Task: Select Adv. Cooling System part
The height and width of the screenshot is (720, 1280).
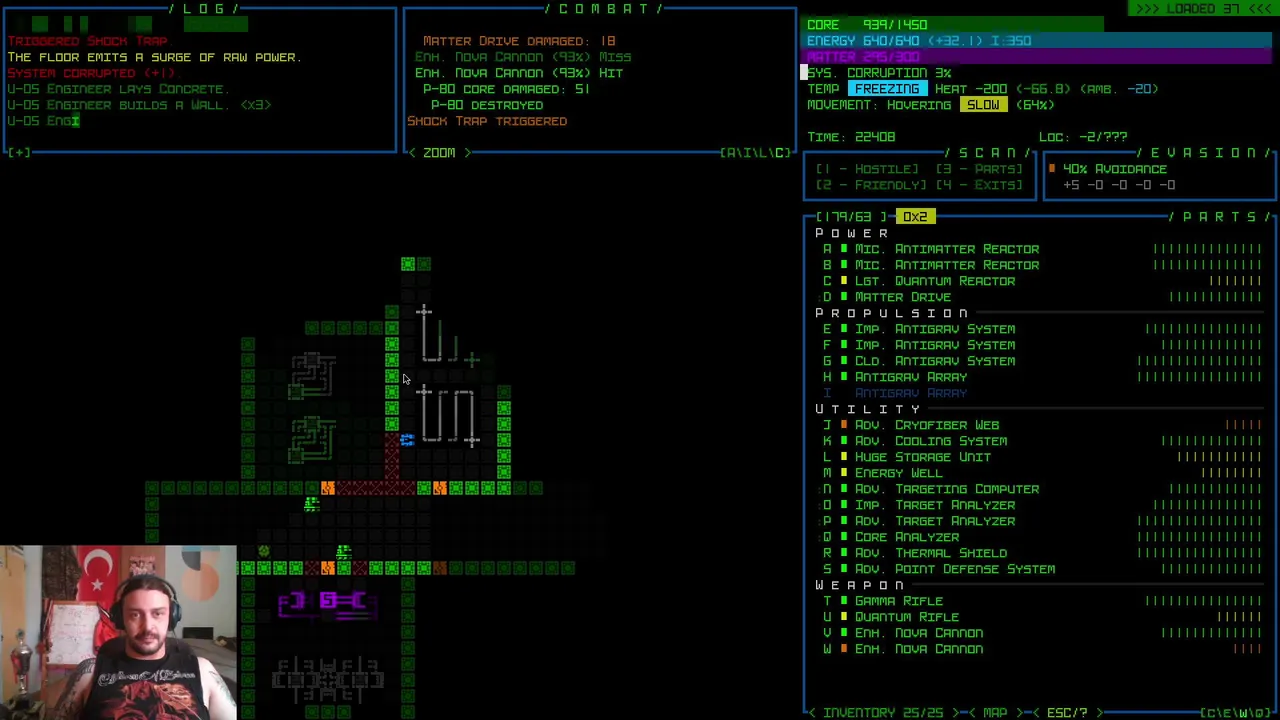Action: [x=930, y=441]
